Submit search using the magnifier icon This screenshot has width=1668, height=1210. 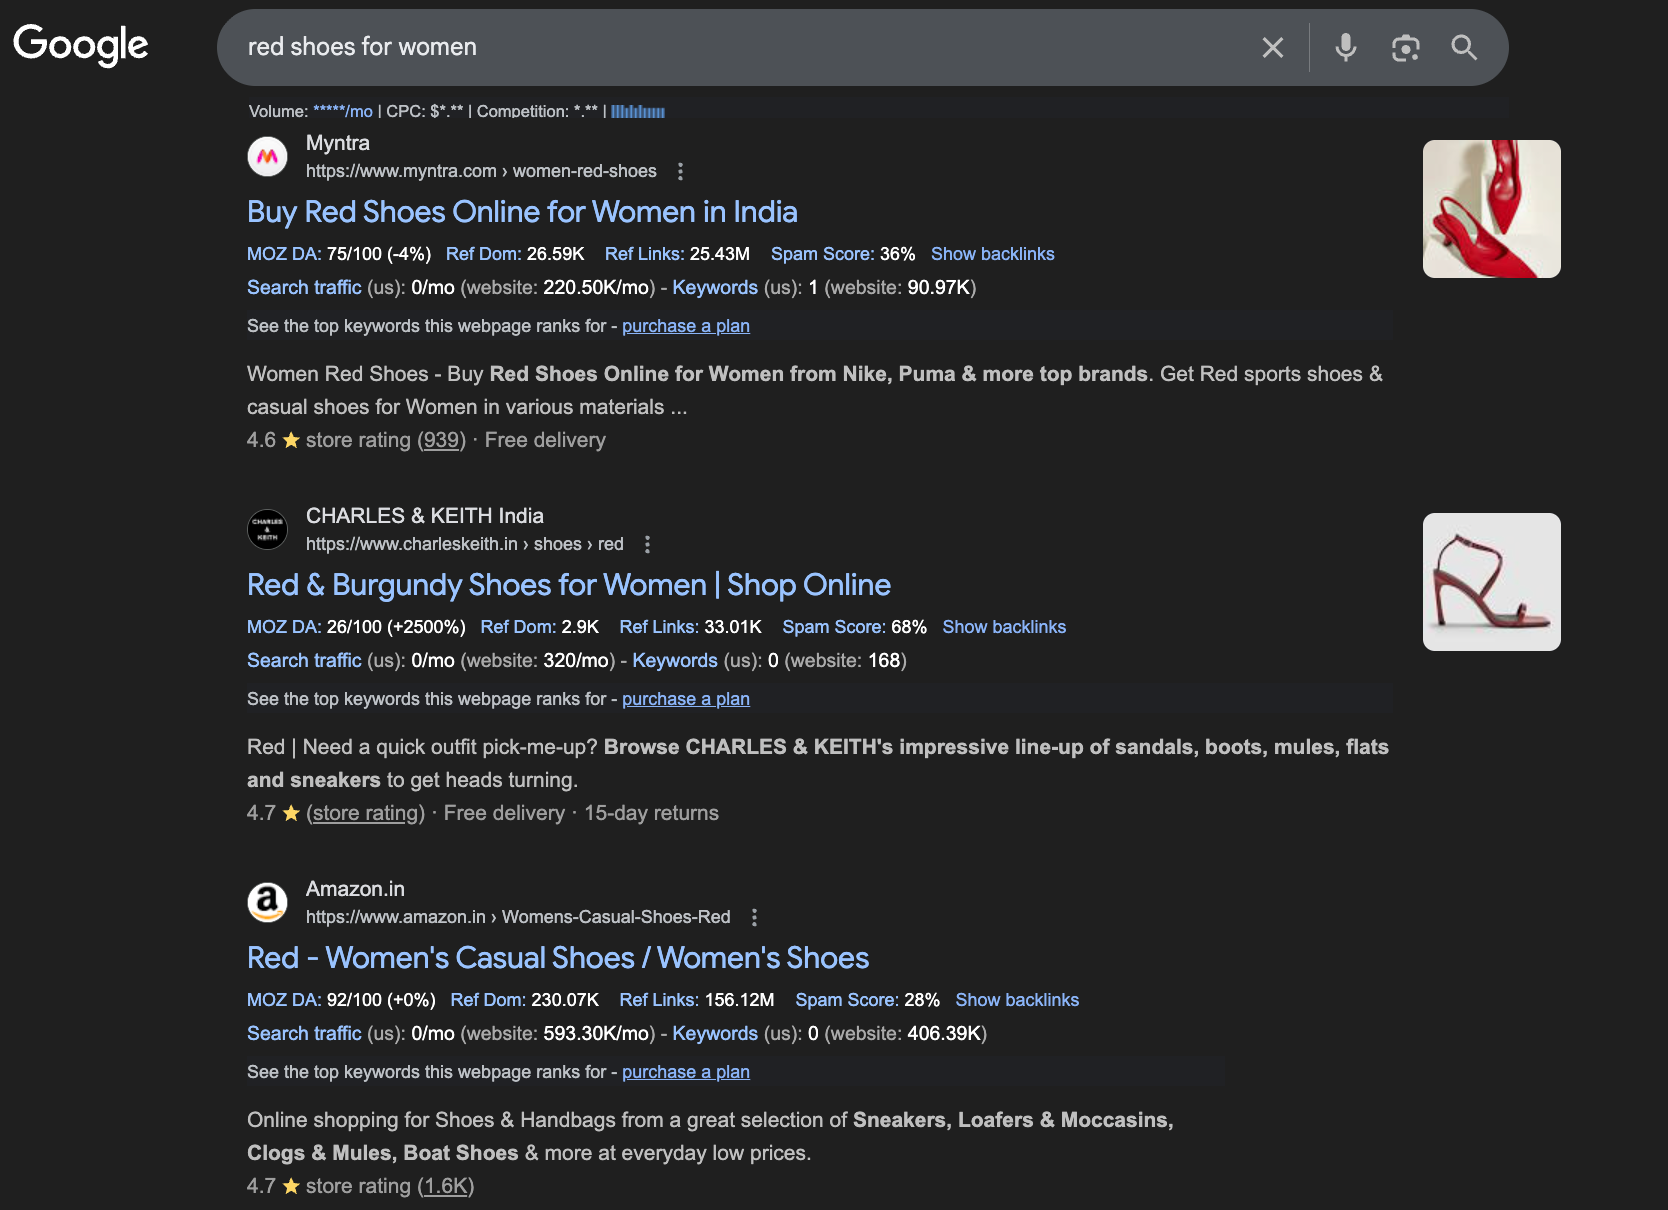coord(1464,47)
